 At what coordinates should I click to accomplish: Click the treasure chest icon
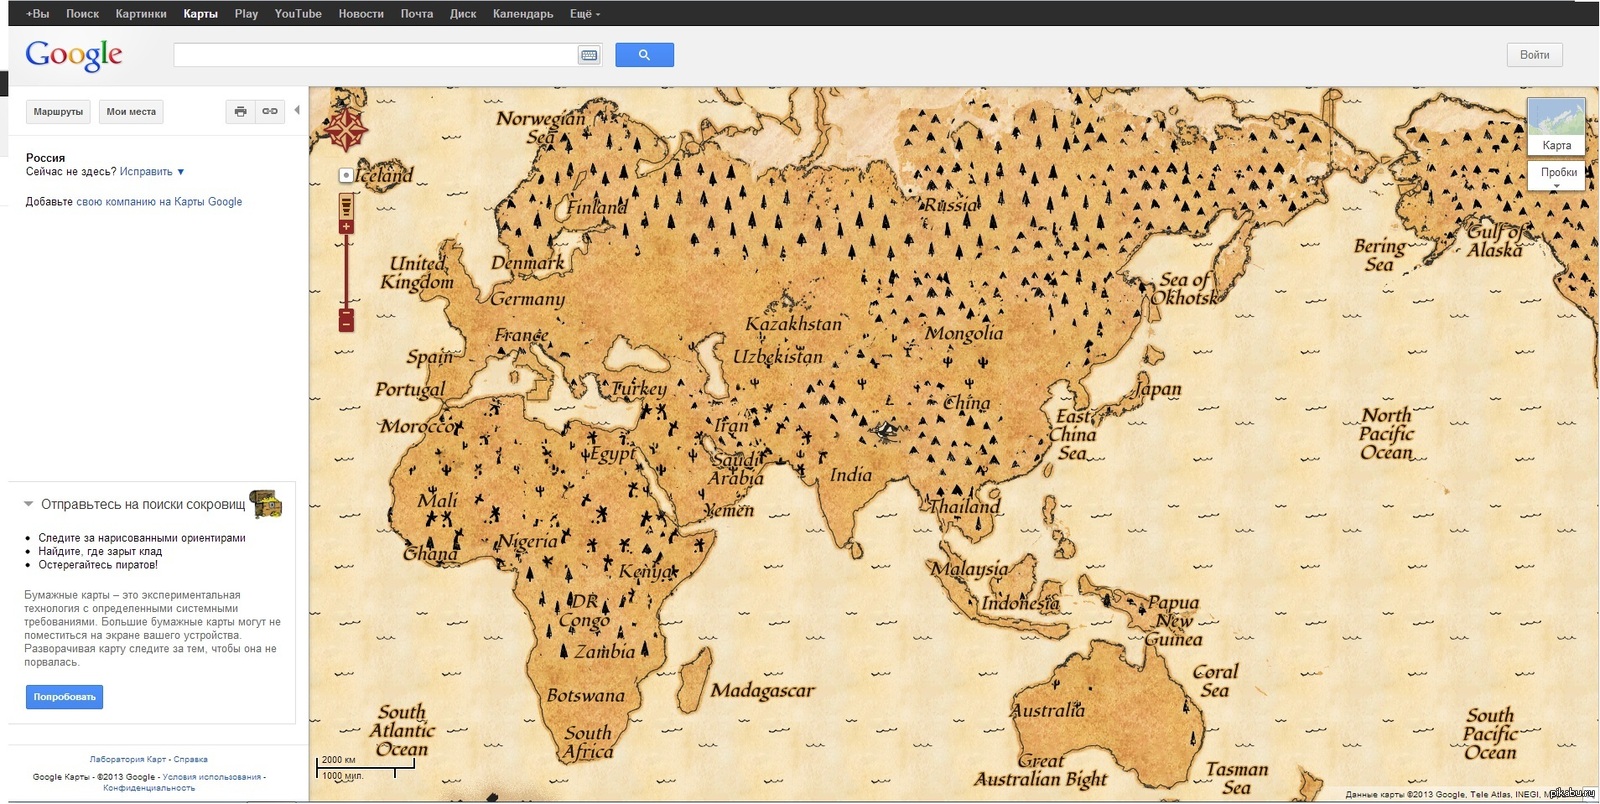(x=266, y=504)
